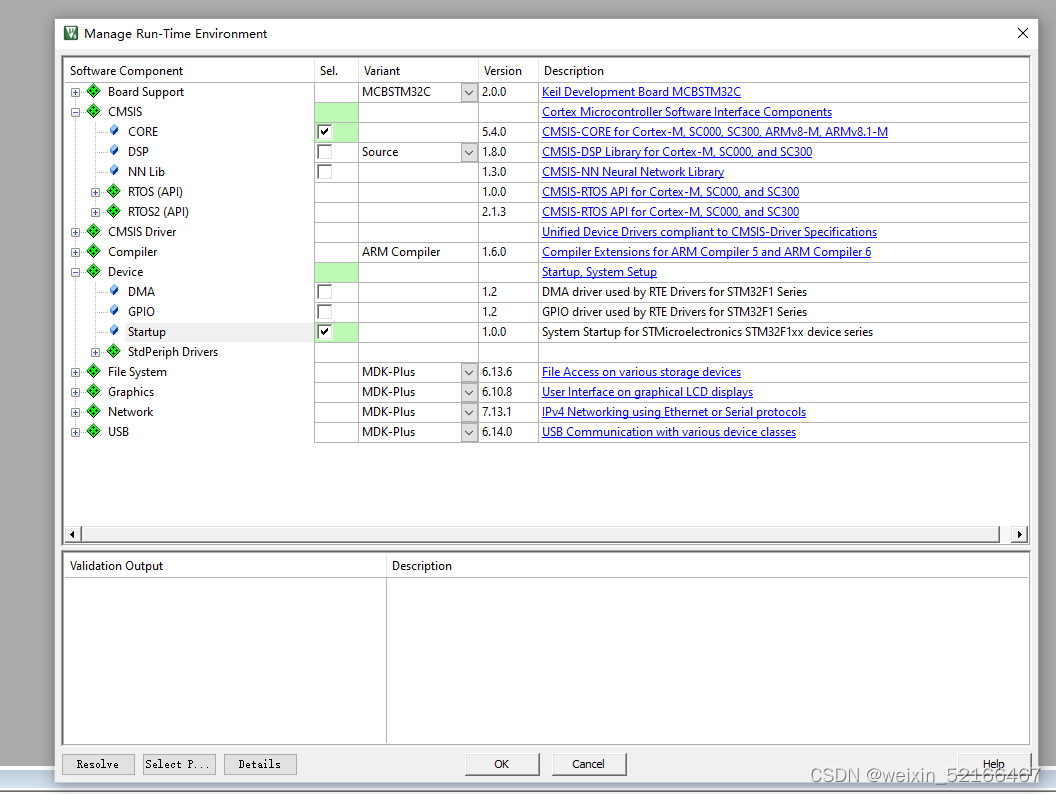Enable the NN Lib component checkbox
This screenshot has height=794, width=1056.
325,172
